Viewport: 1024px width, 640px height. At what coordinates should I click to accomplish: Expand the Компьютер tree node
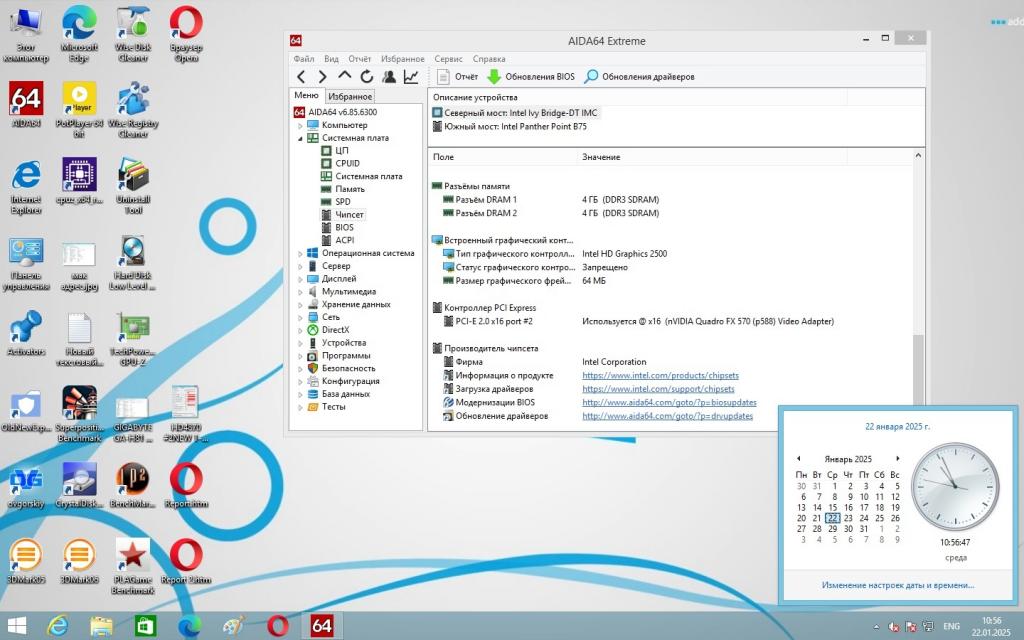300,125
